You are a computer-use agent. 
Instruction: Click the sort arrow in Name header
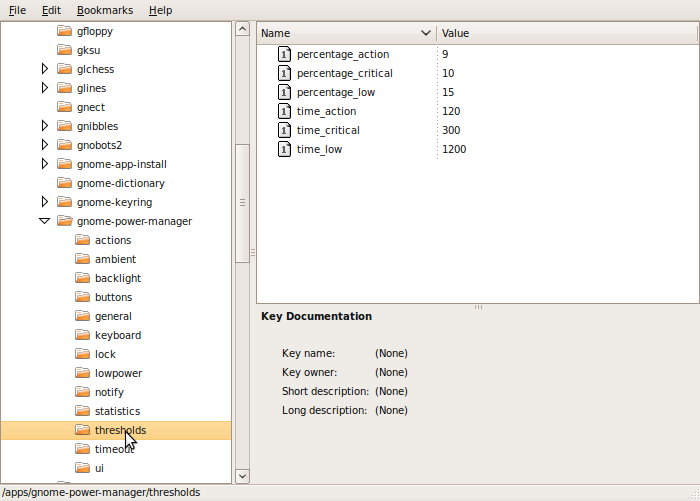pyautogui.click(x=425, y=33)
